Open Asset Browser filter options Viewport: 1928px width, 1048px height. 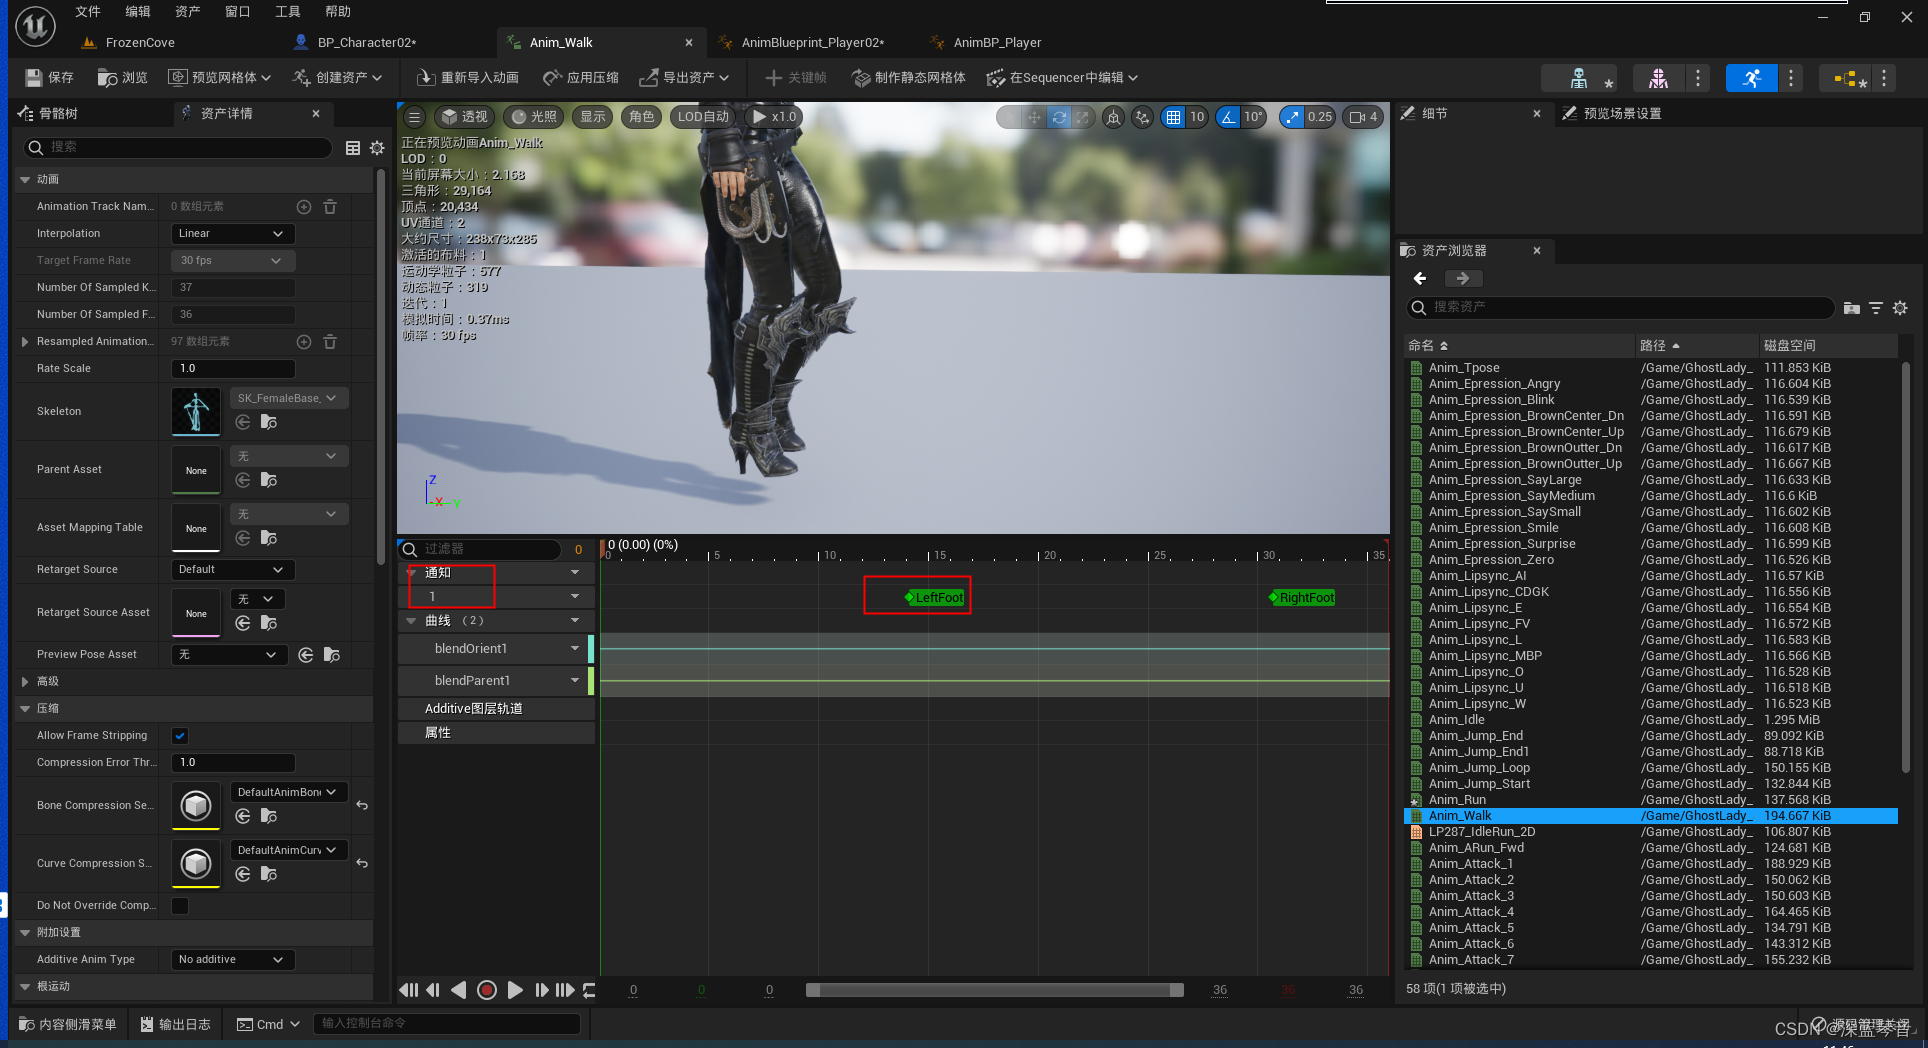[x=1876, y=308]
